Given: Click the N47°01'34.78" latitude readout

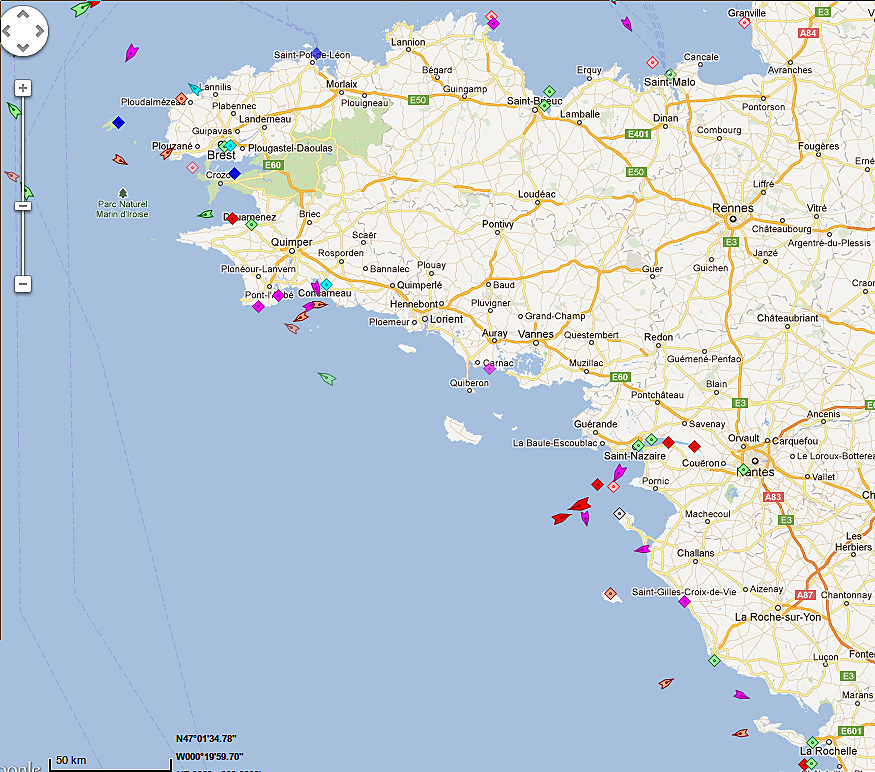Looking at the screenshot, I should click(206, 739).
